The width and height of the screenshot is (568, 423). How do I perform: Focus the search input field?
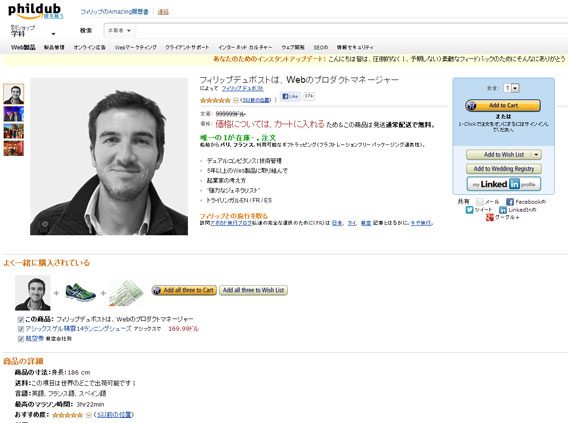point(351,30)
